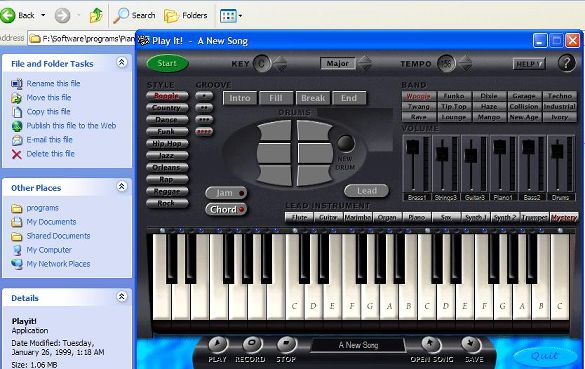
Task: Adjust the KEY stepper arrows
Action: (281, 63)
